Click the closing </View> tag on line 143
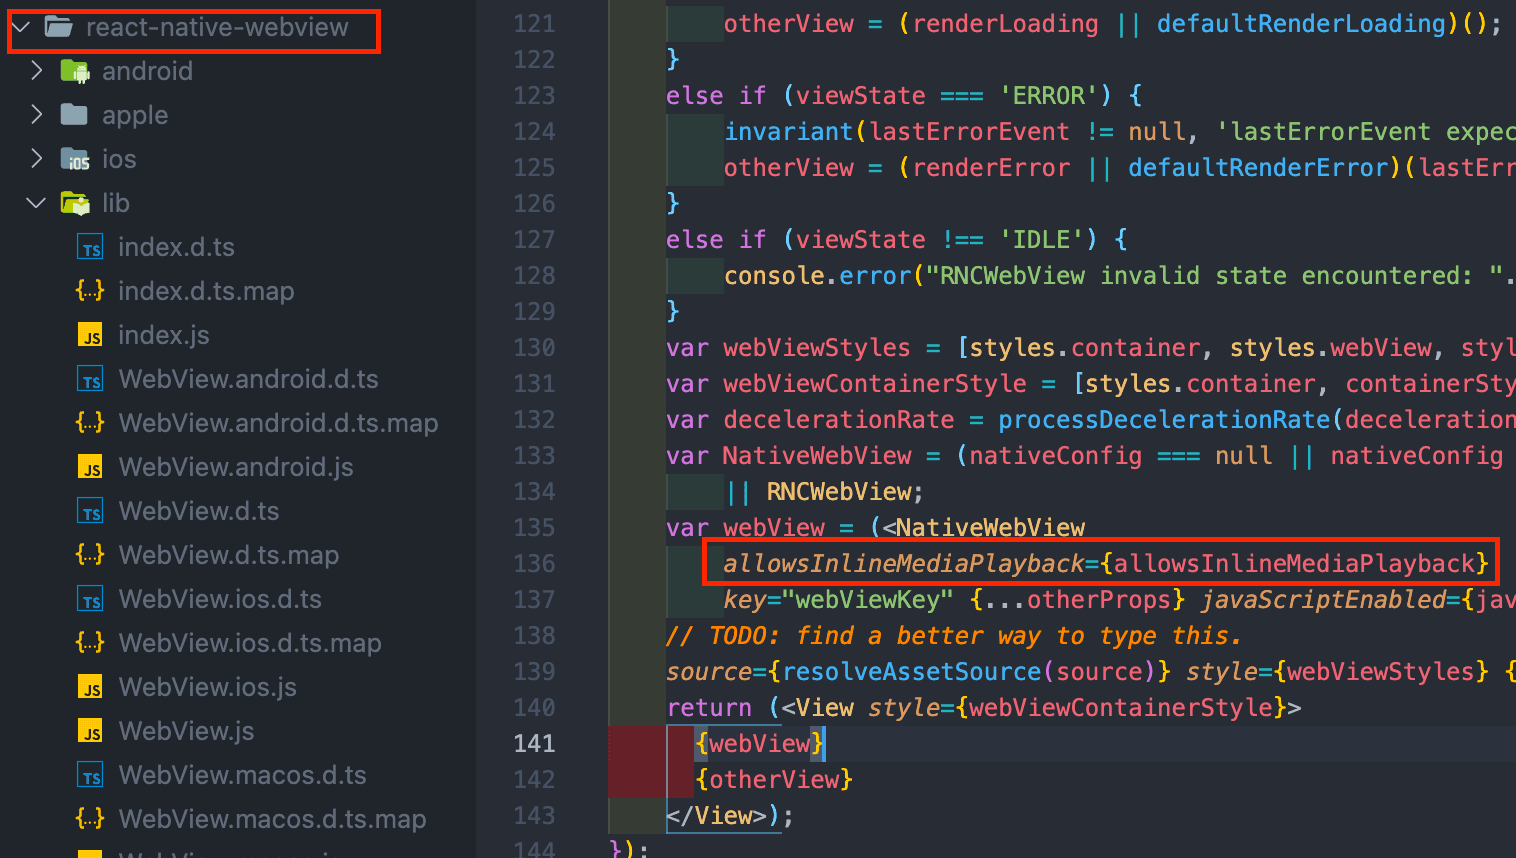 (723, 816)
